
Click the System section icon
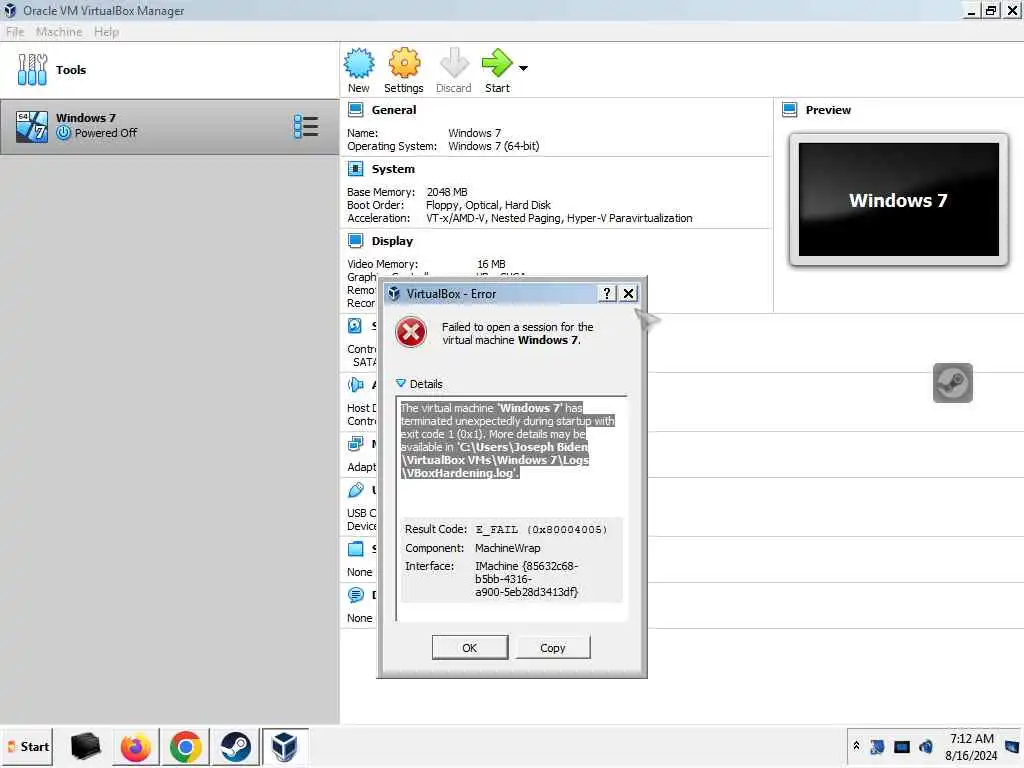[x=356, y=169]
